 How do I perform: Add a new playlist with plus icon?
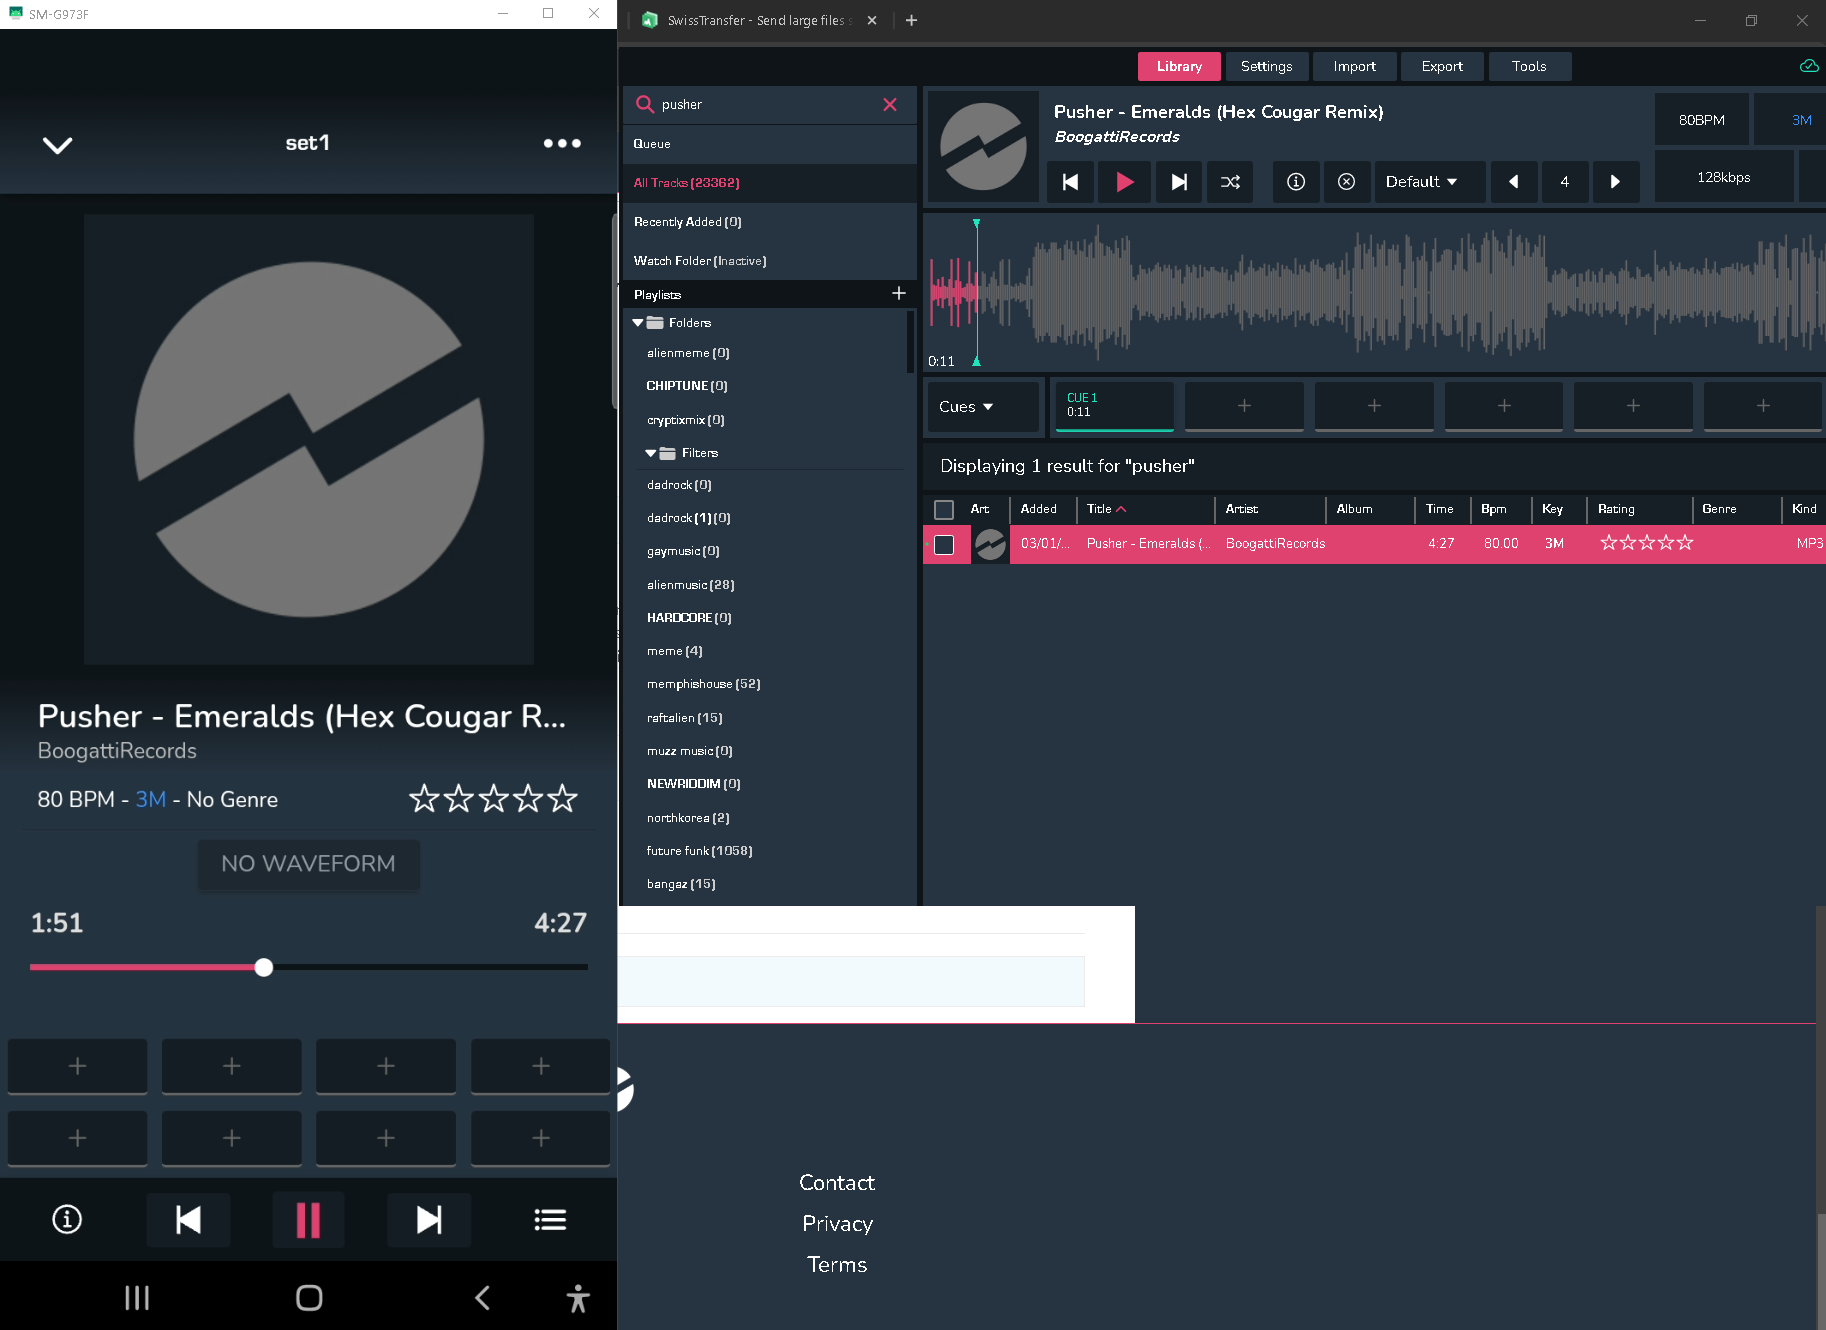[x=898, y=294]
